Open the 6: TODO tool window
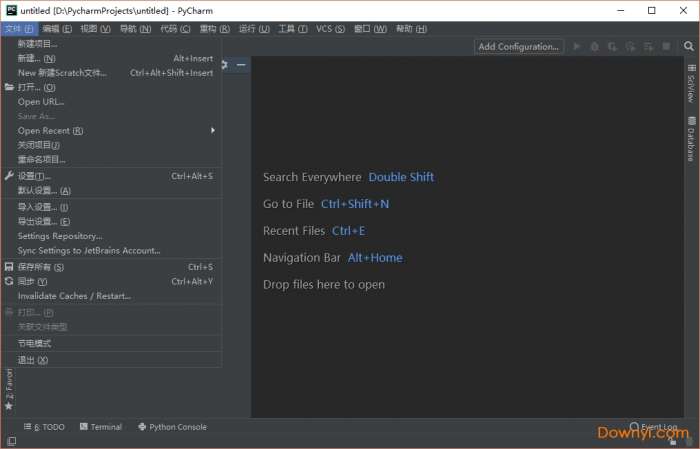Screen dimensions: 700x449 click(x=44, y=427)
